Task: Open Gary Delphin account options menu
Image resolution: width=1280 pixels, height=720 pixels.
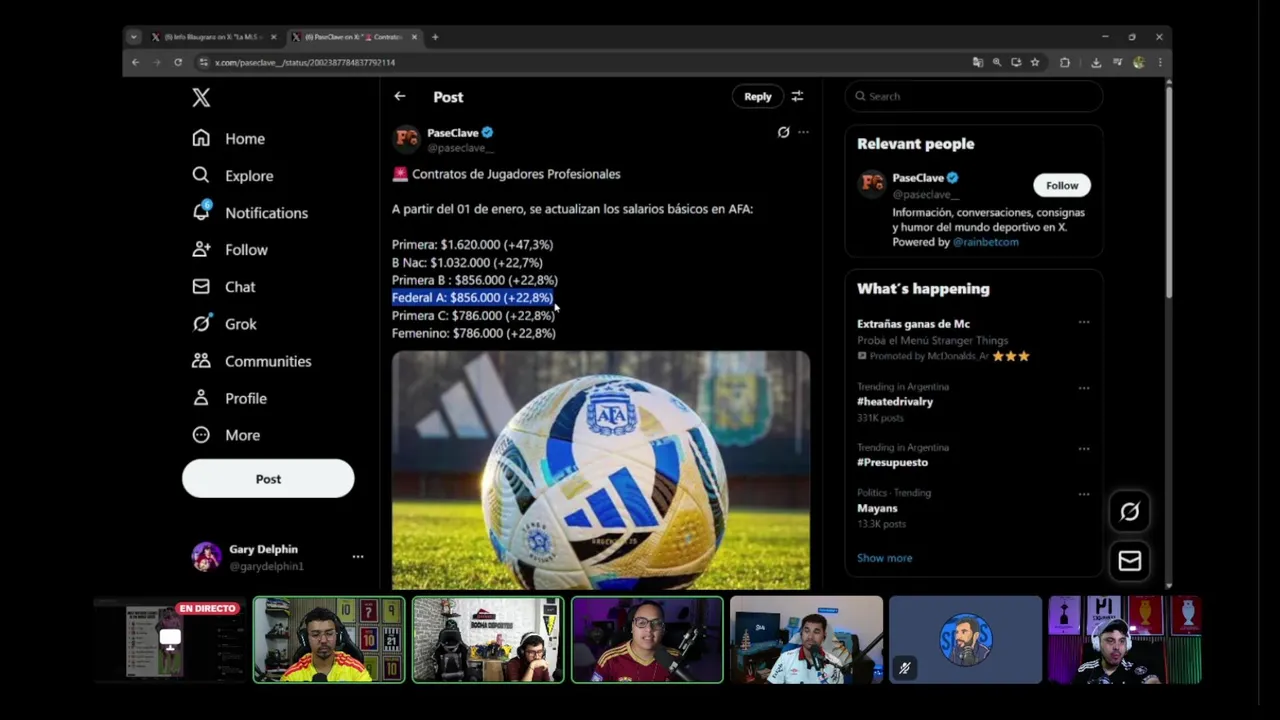Action: (x=357, y=556)
